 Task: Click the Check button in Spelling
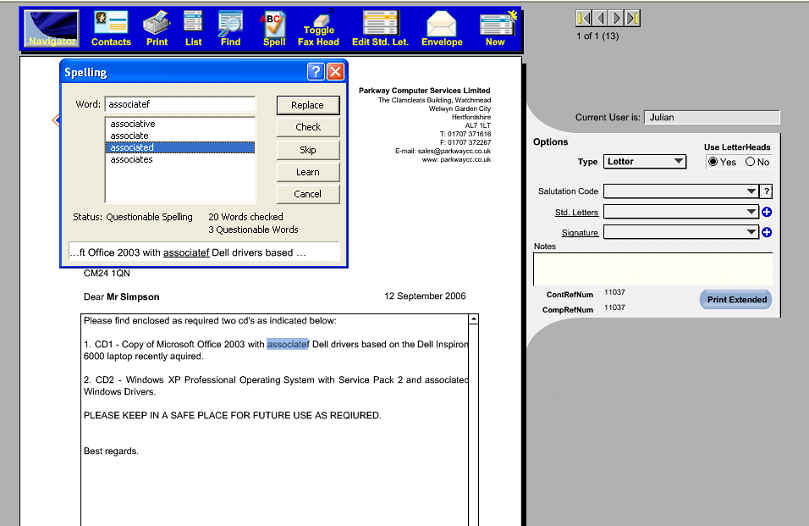[308, 127]
